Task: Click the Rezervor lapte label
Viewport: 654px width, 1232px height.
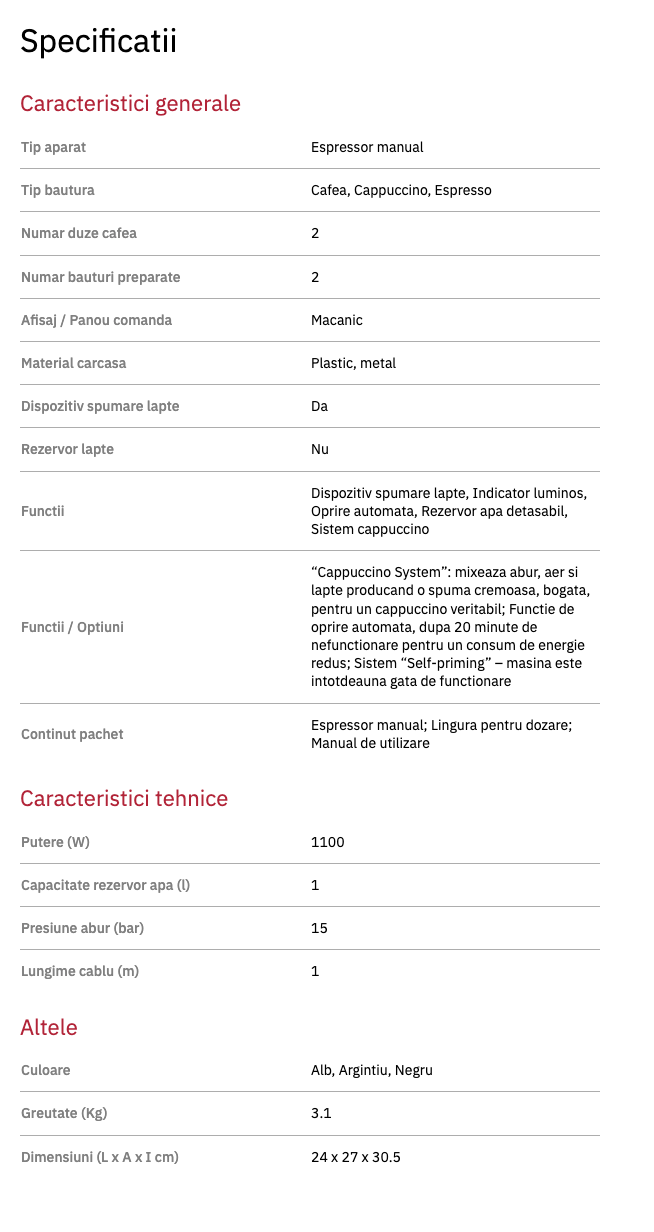Action: point(67,449)
